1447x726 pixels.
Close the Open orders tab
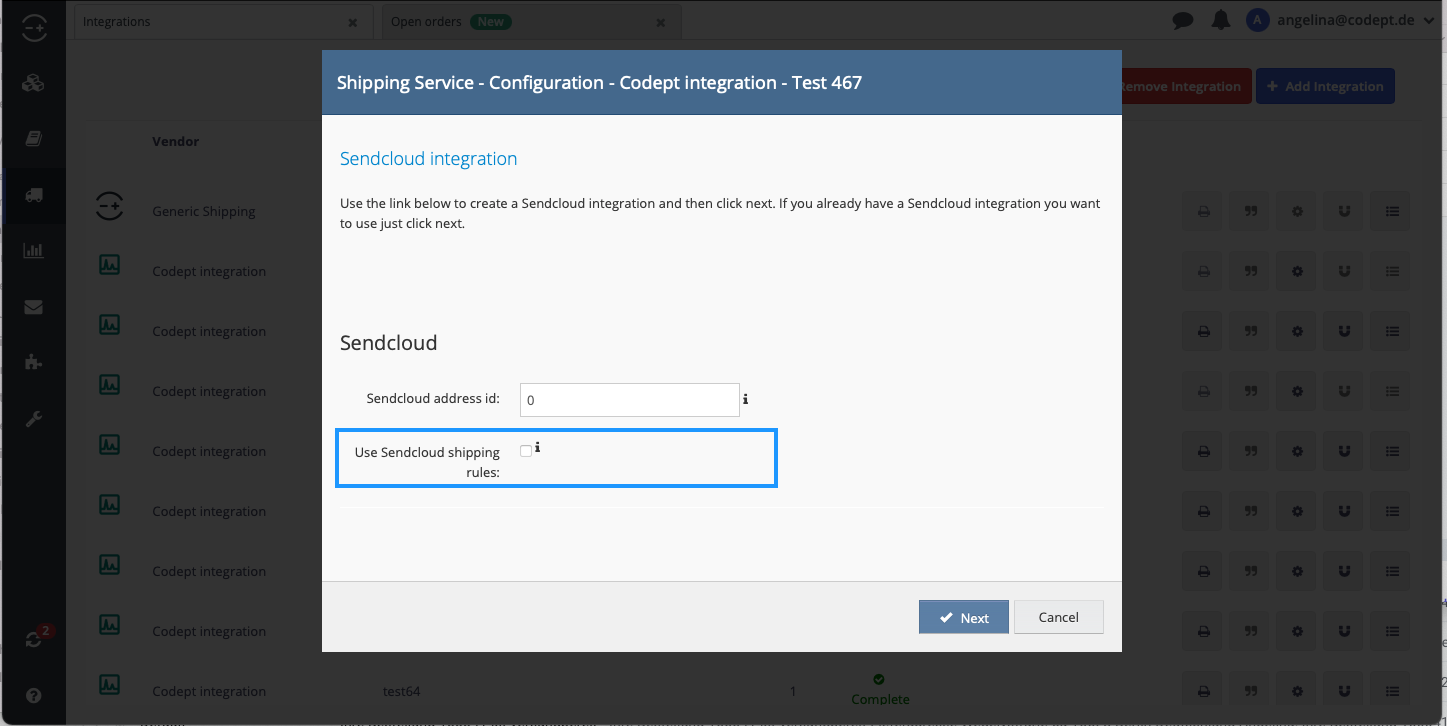[x=660, y=22]
